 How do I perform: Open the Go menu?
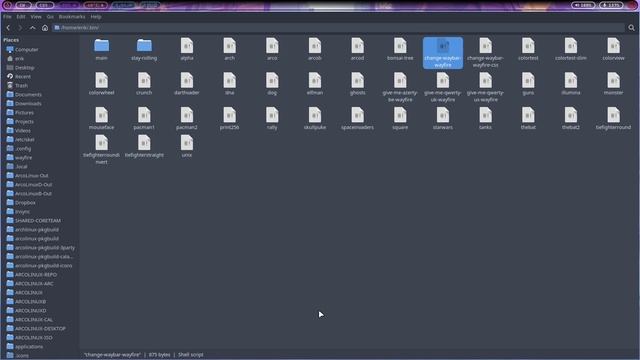(50, 17)
